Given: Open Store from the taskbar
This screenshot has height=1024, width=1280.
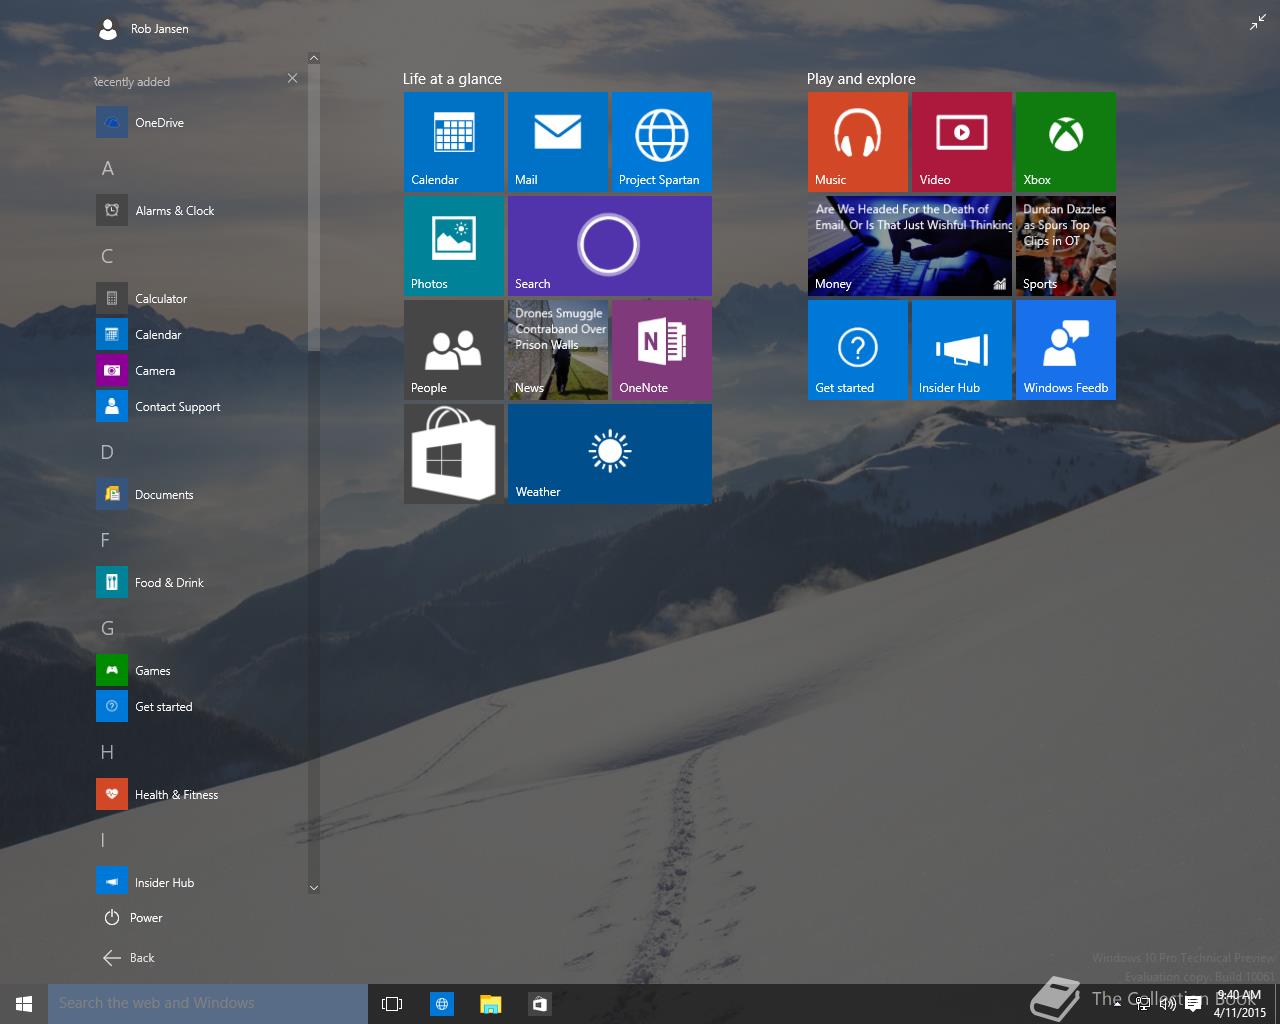Looking at the screenshot, I should (x=539, y=1004).
